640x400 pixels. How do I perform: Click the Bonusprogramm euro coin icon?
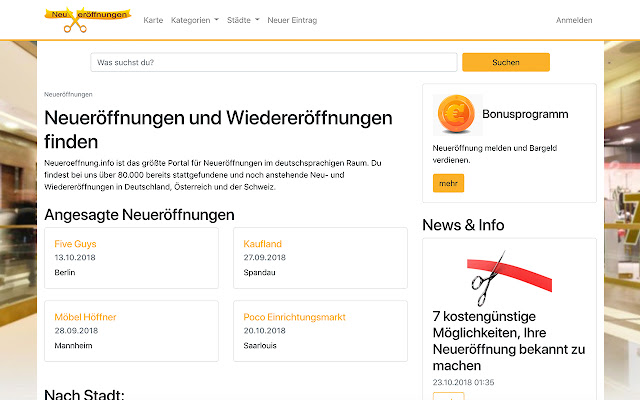pos(457,115)
